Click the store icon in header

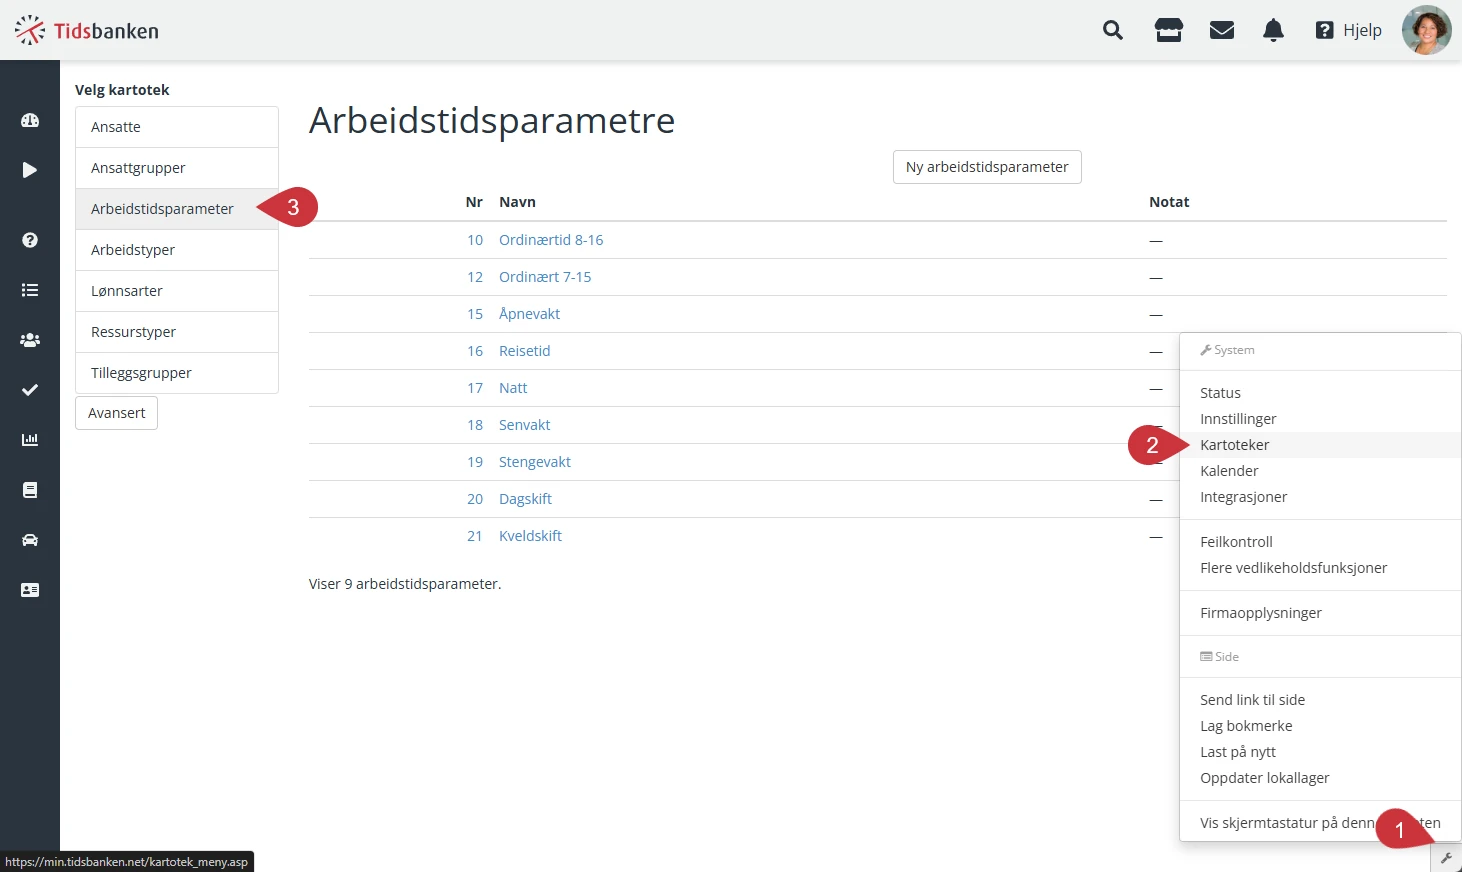[x=1168, y=30]
